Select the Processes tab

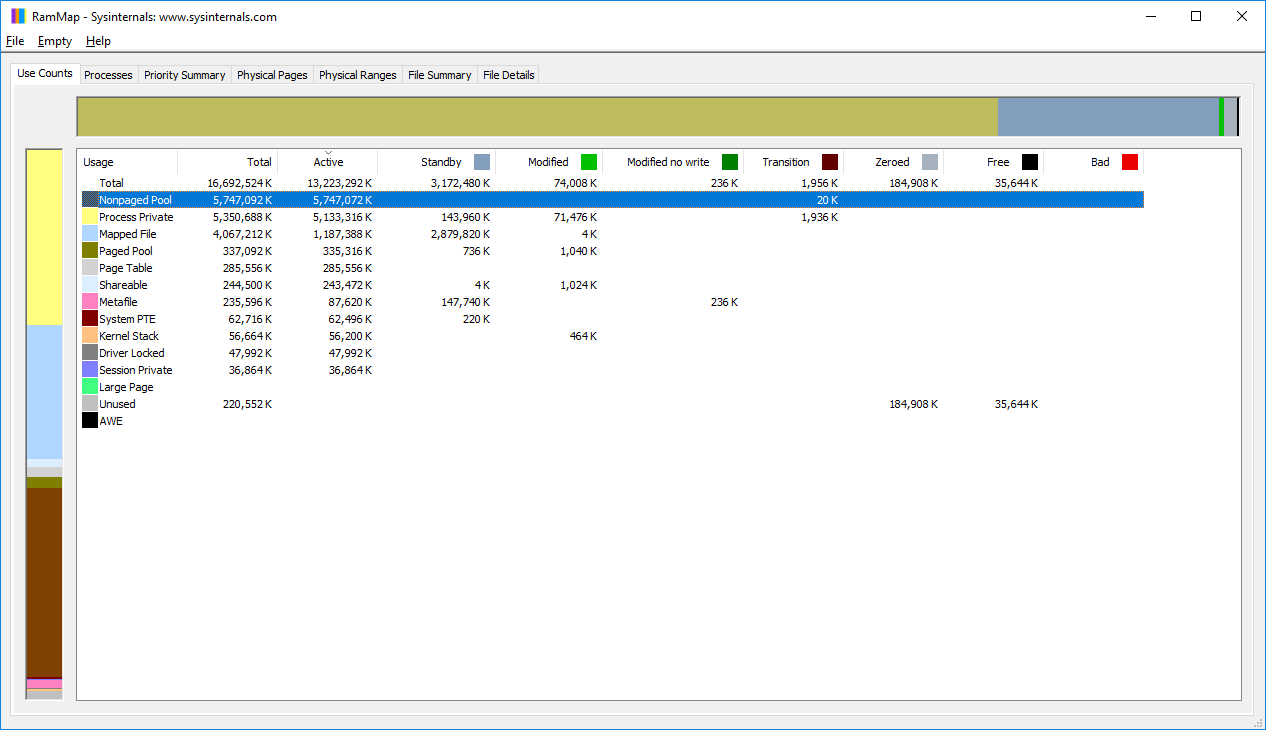pyautogui.click(x=108, y=74)
